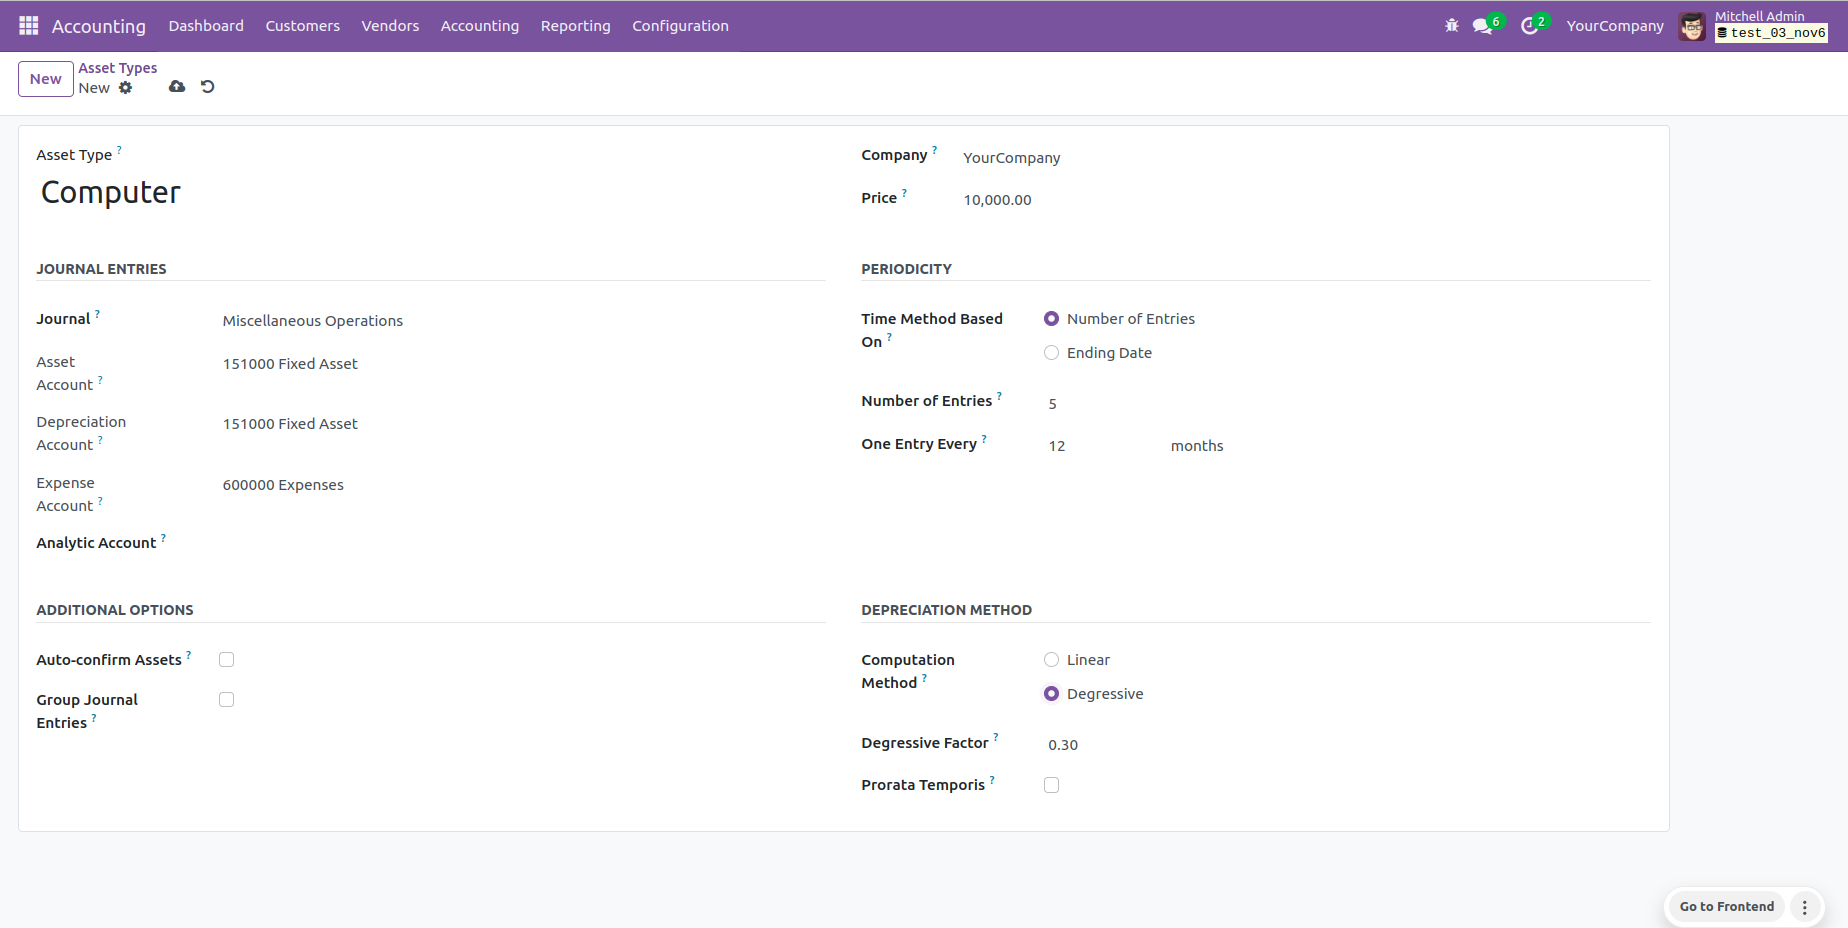The height and width of the screenshot is (928, 1848).
Task: Click the Asset Types breadcrumb link
Action: 118,68
